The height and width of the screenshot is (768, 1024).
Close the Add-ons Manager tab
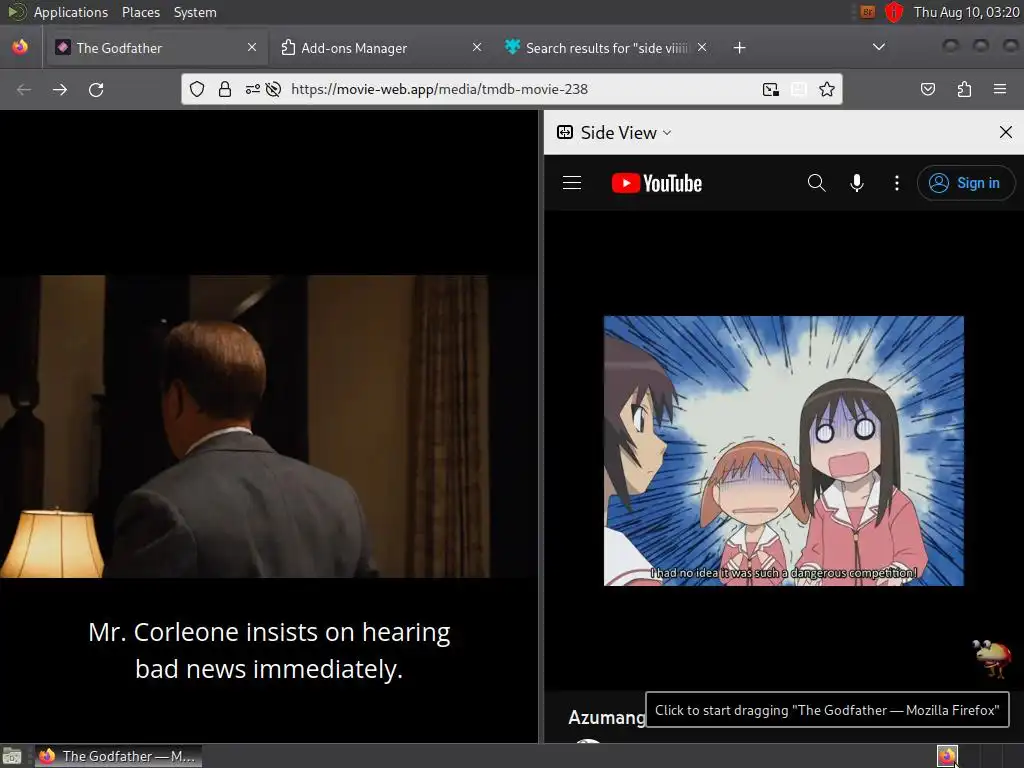click(477, 47)
